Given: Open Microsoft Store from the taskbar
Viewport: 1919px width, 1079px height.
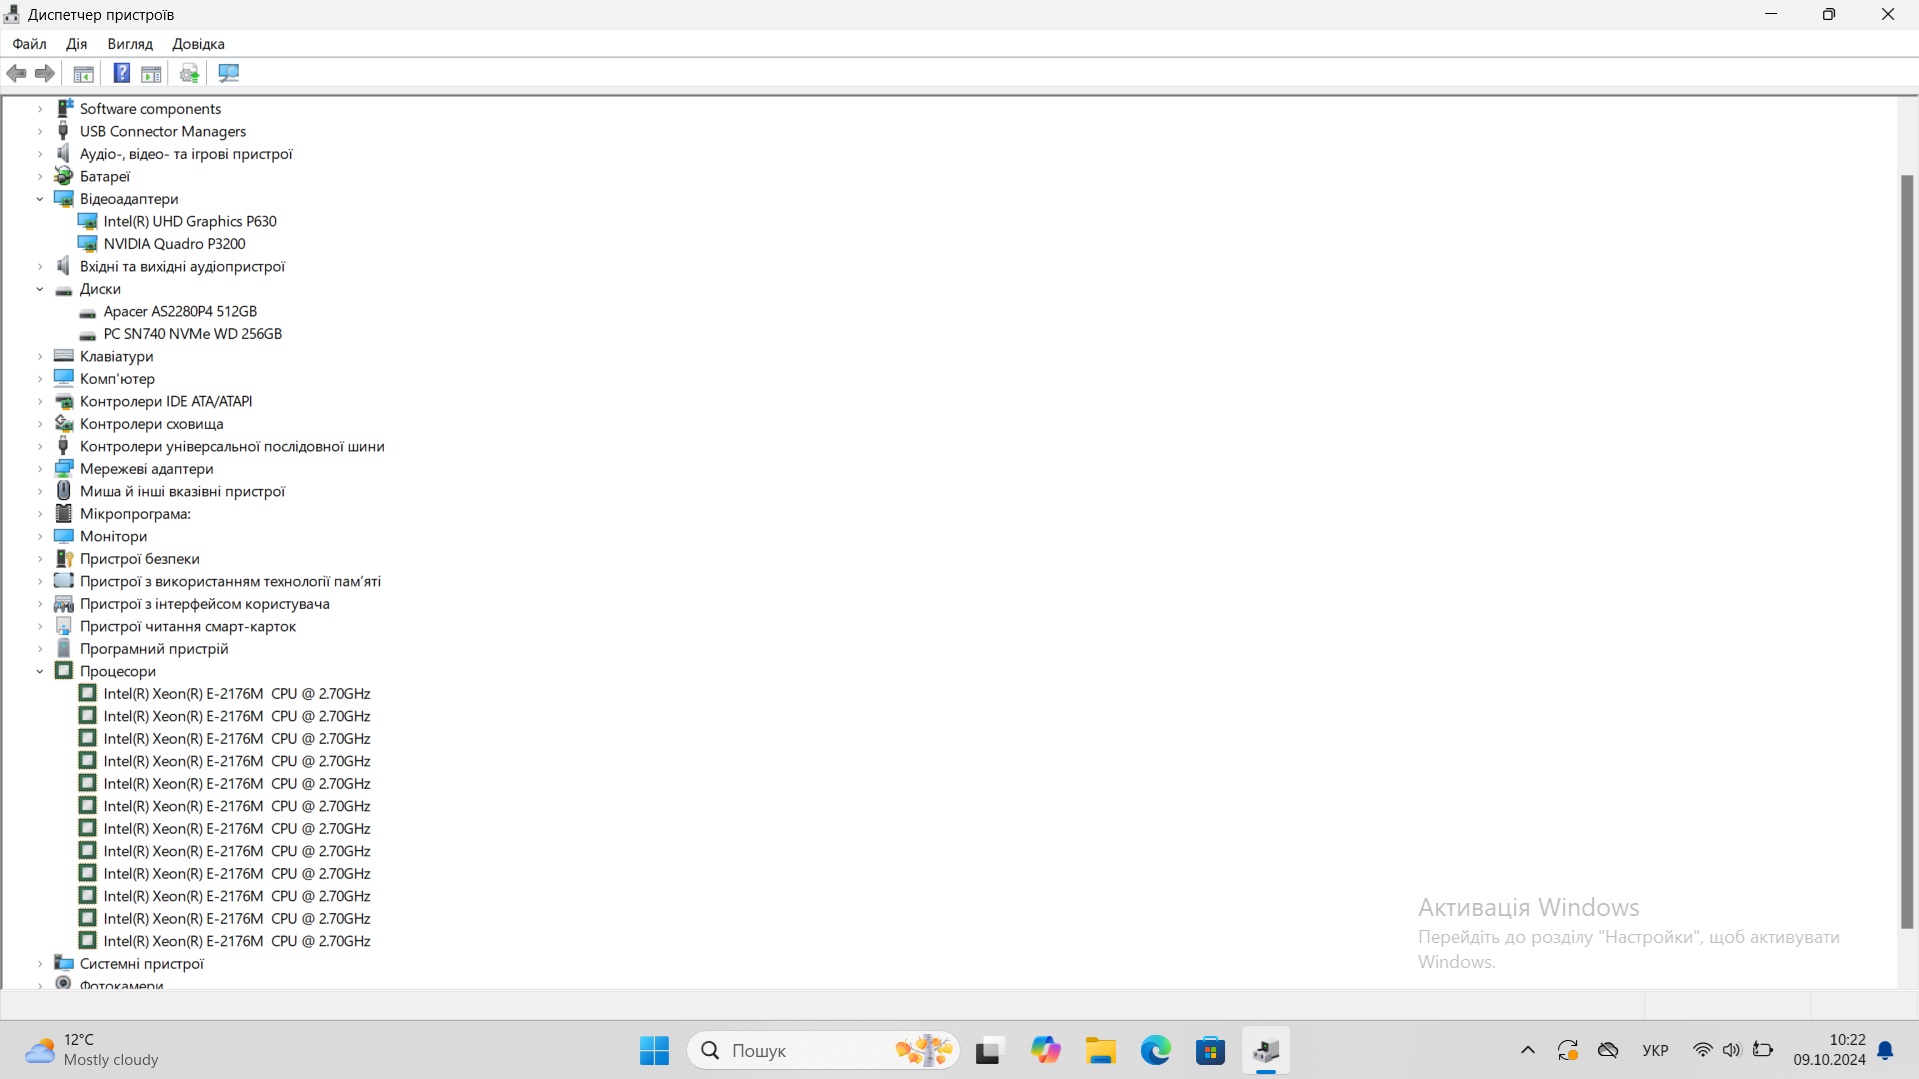Looking at the screenshot, I should (1211, 1050).
